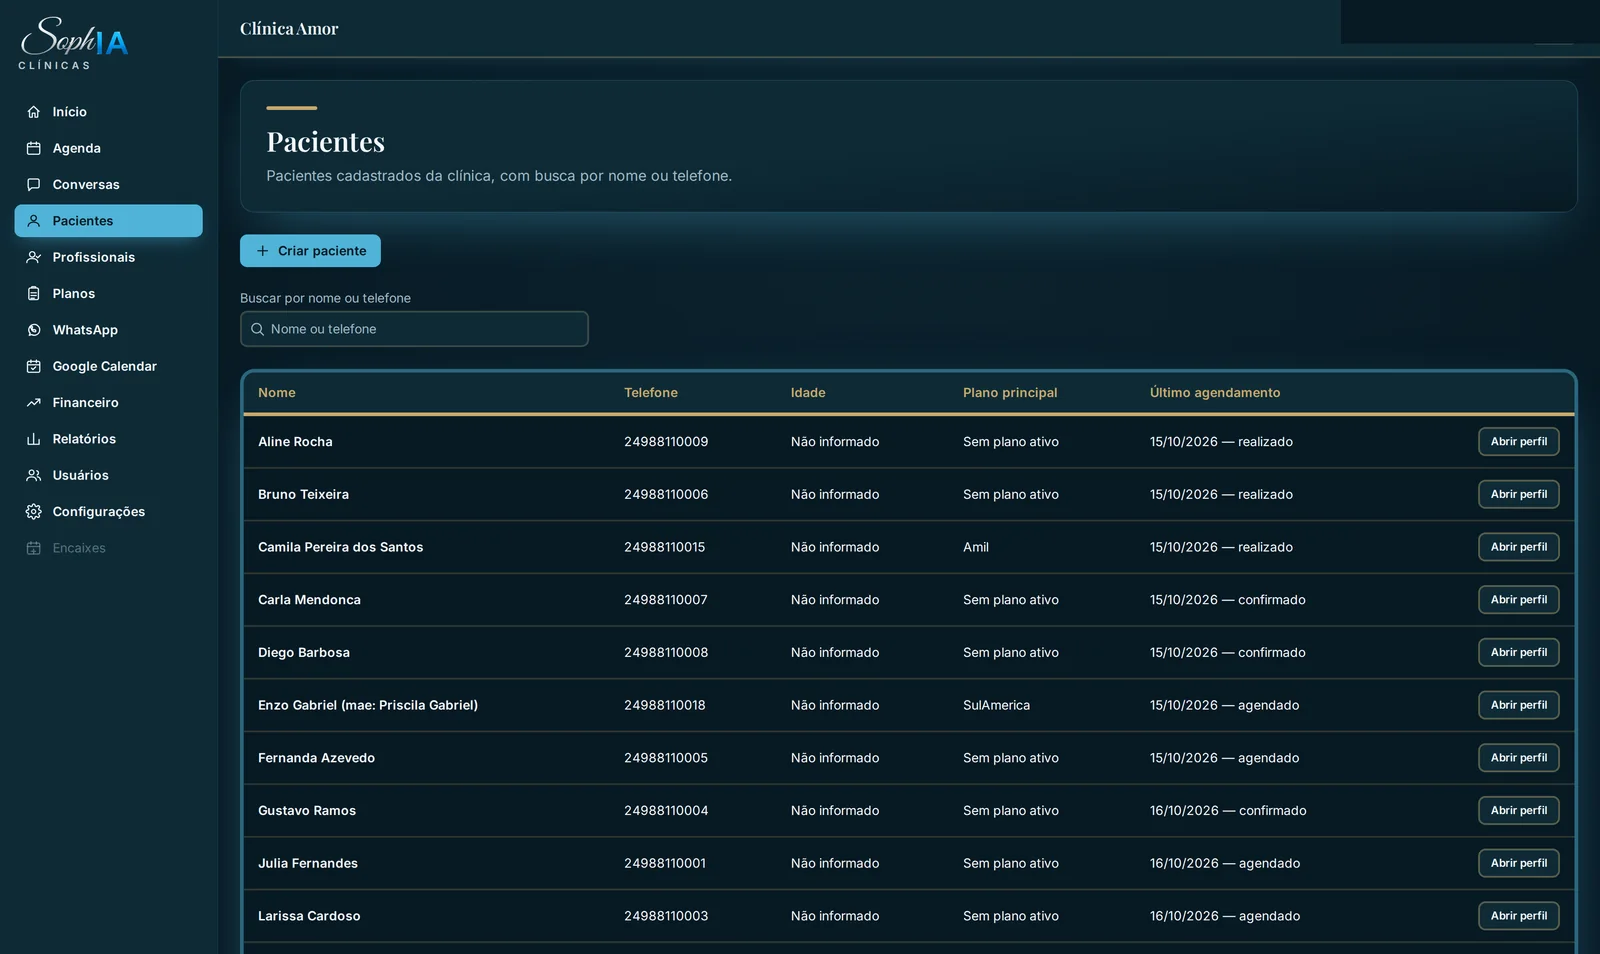Click Abrir perfil for Carla Mendonca
The width and height of the screenshot is (1600, 954).
tap(1518, 600)
